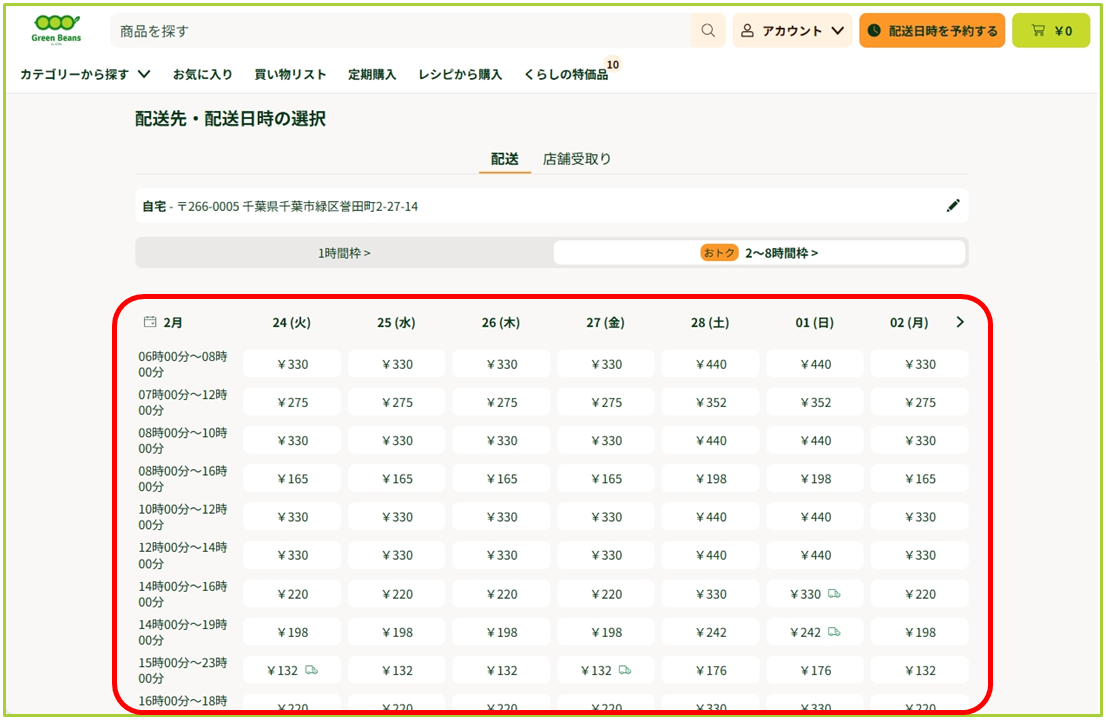Type in the 商品を探す search field
This screenshot has height=720, width=1106.
(400, 31)
